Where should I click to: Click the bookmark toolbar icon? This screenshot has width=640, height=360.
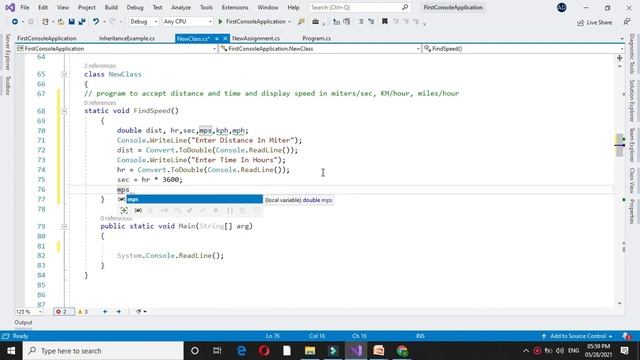(x=384, y=22)
